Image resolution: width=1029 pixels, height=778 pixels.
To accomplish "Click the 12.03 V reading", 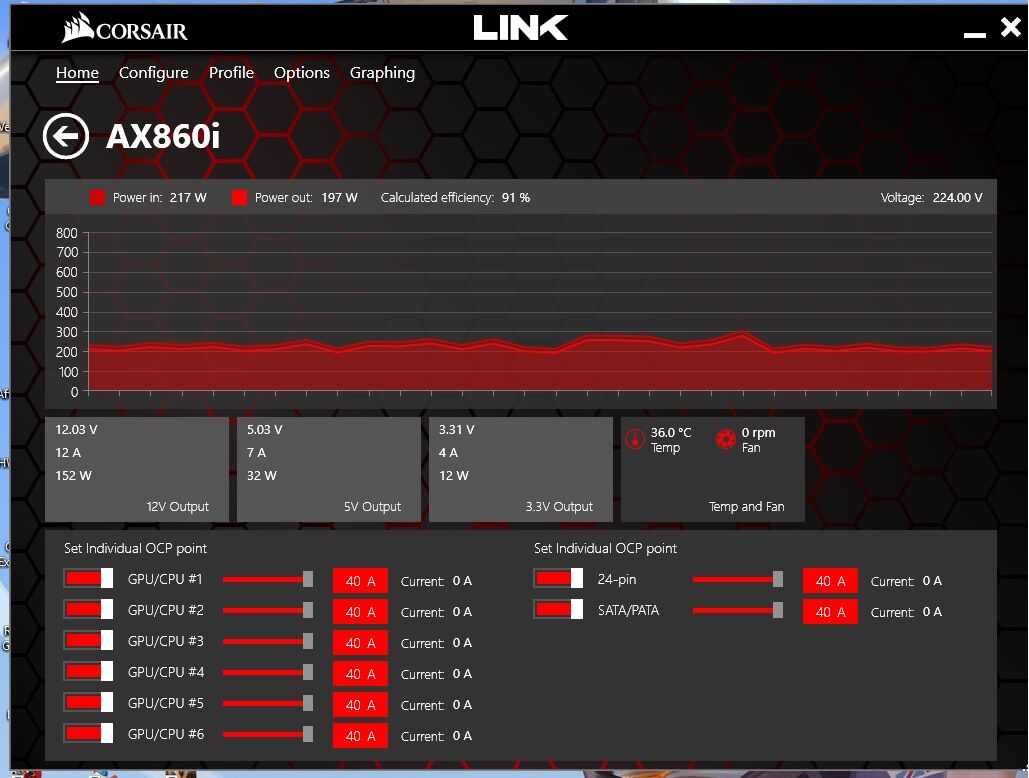I will coord(76,430).
